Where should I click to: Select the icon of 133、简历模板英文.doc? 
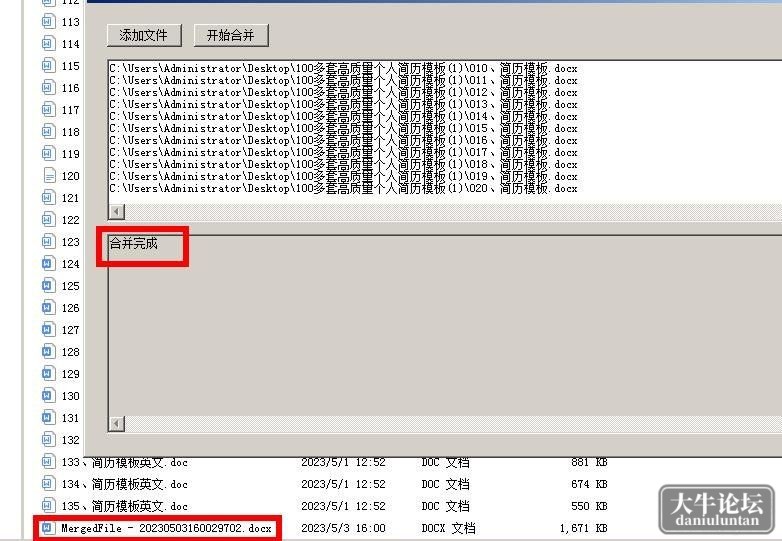coord(48,462)
